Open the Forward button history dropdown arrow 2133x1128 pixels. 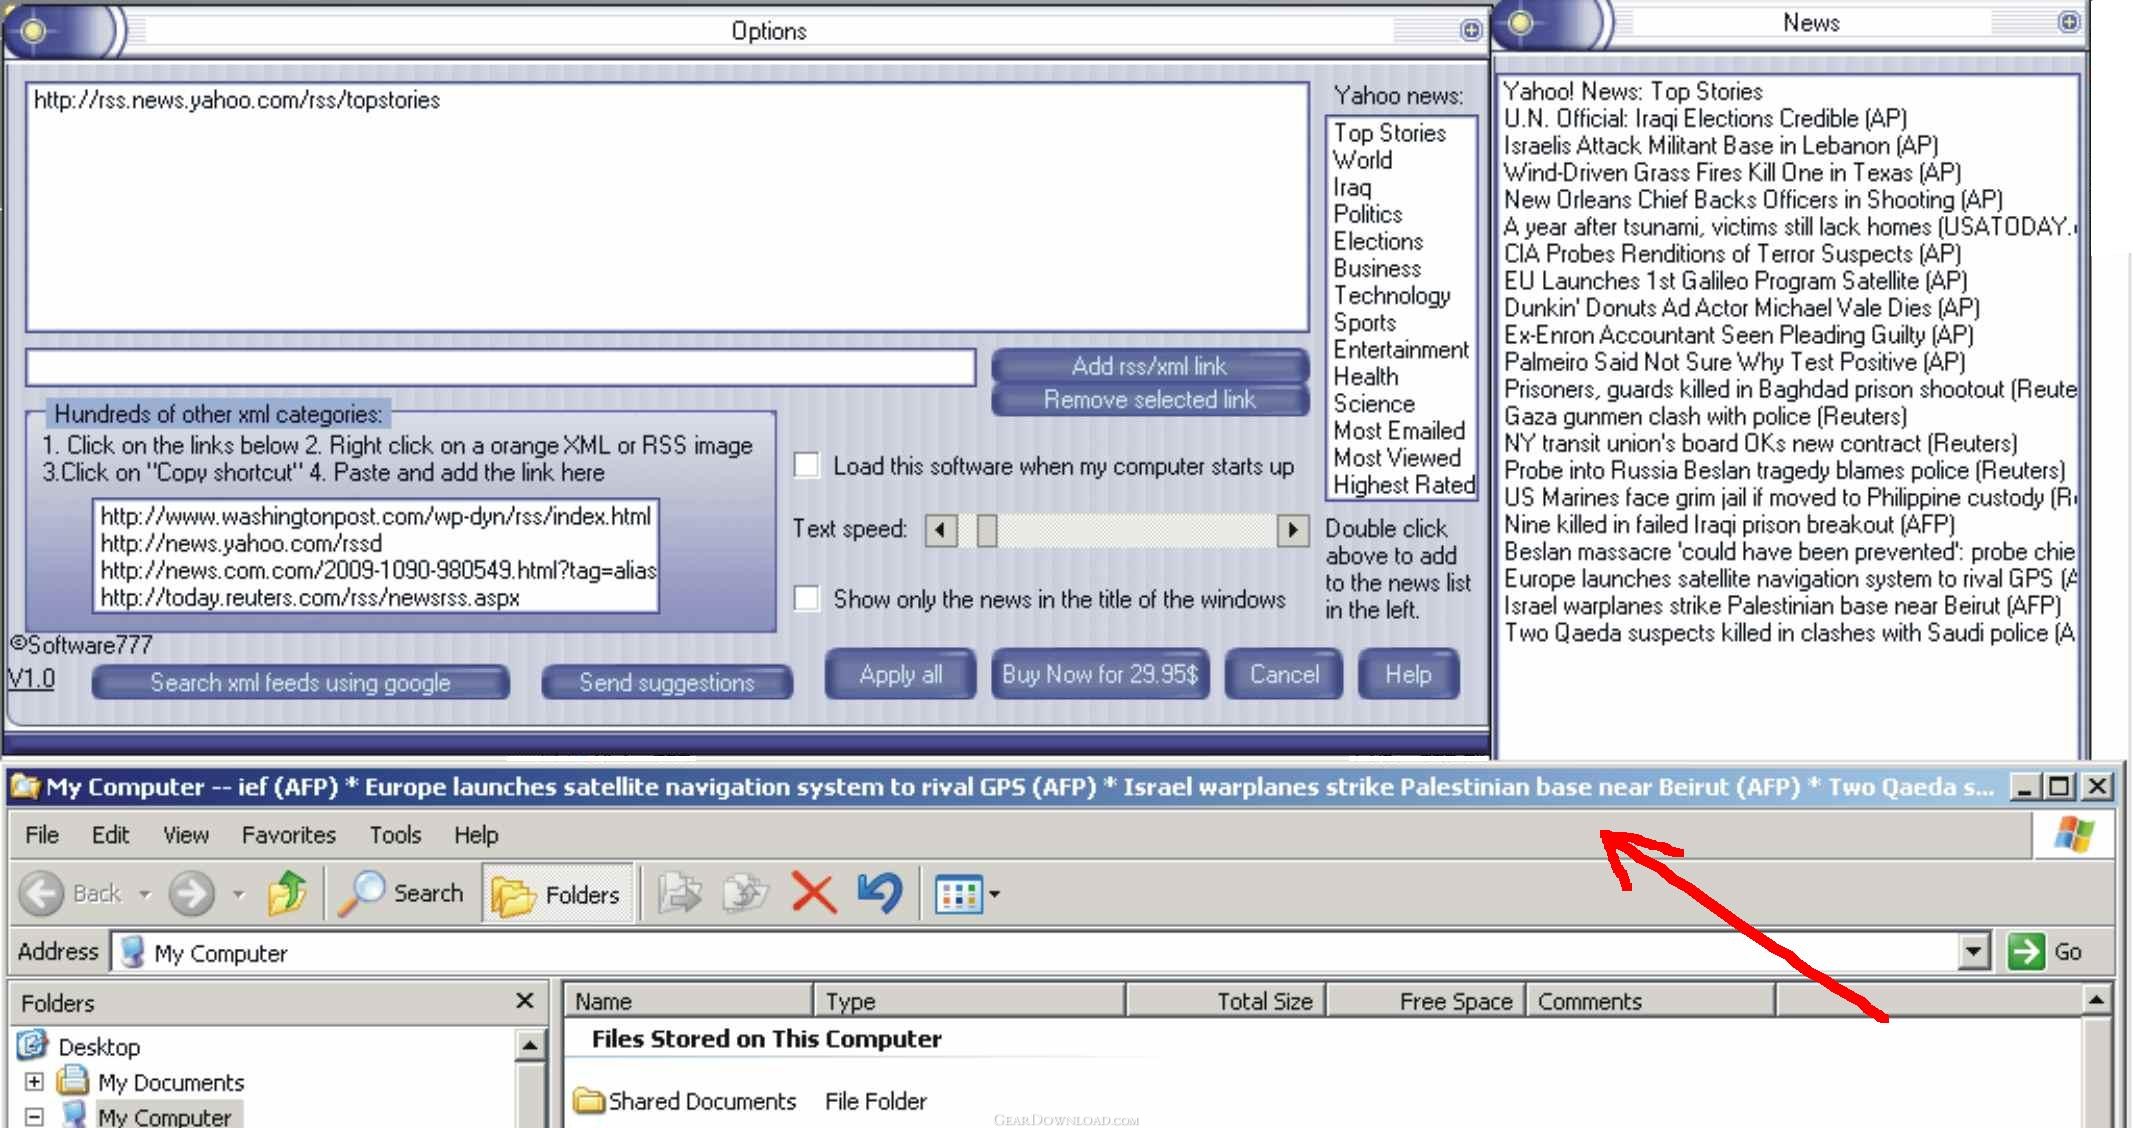(238, 894)
